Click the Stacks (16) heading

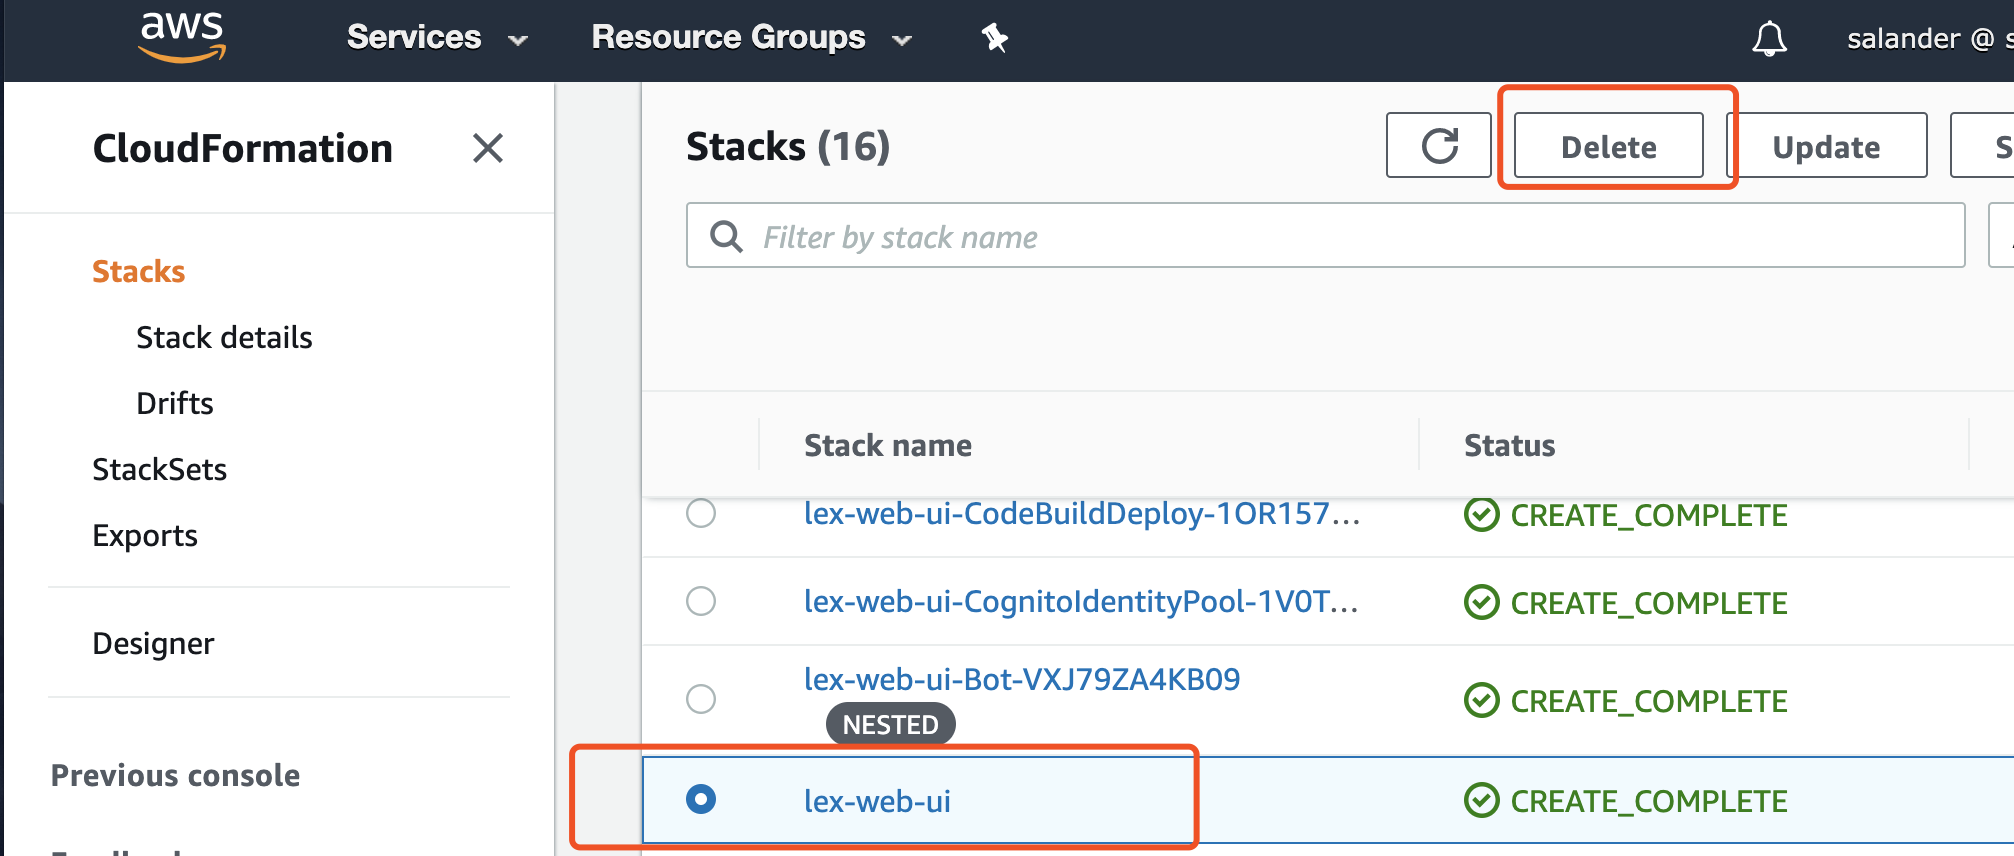tap(788, 147)
